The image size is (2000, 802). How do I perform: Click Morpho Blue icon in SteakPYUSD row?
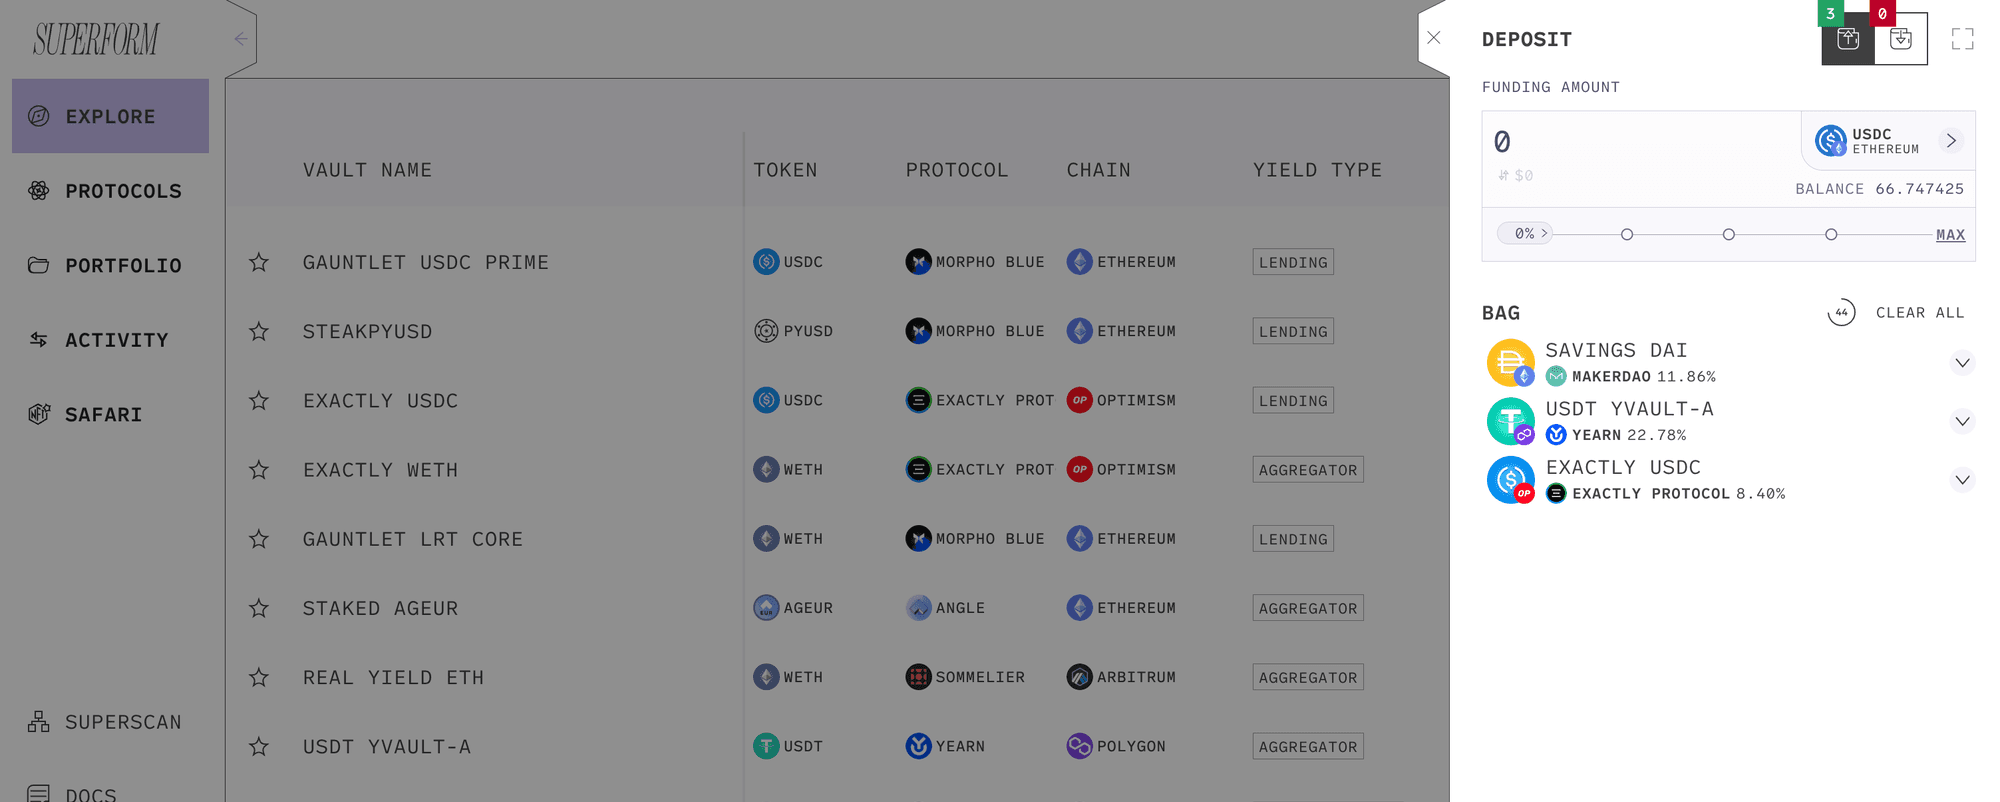pos(918,331)
